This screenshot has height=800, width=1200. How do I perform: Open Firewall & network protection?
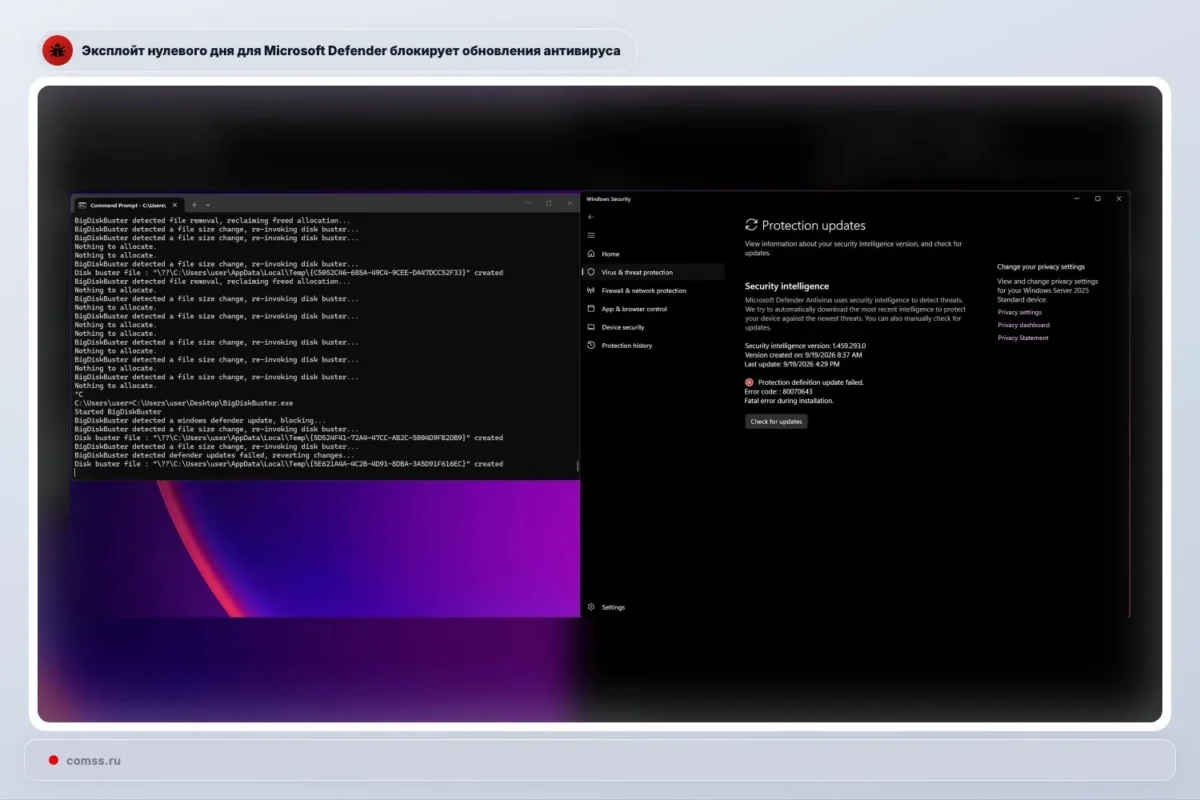click(644, 291)
